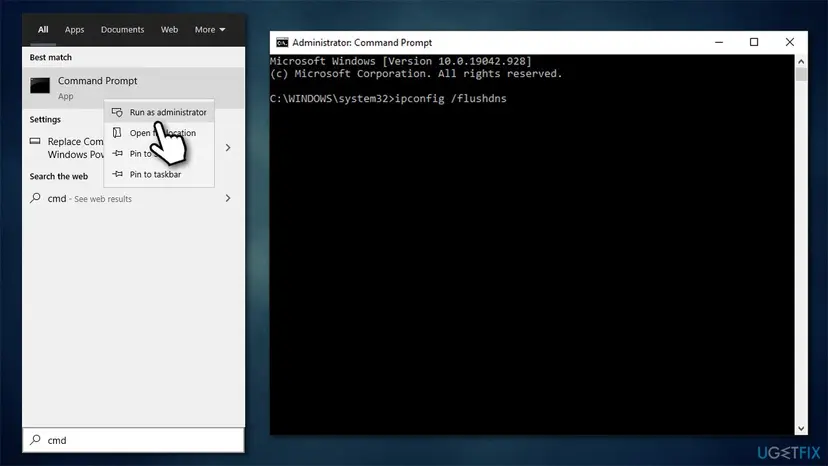Click the Search the web section heading
Viewport: 828px width, 466px height.
[59, 176]
